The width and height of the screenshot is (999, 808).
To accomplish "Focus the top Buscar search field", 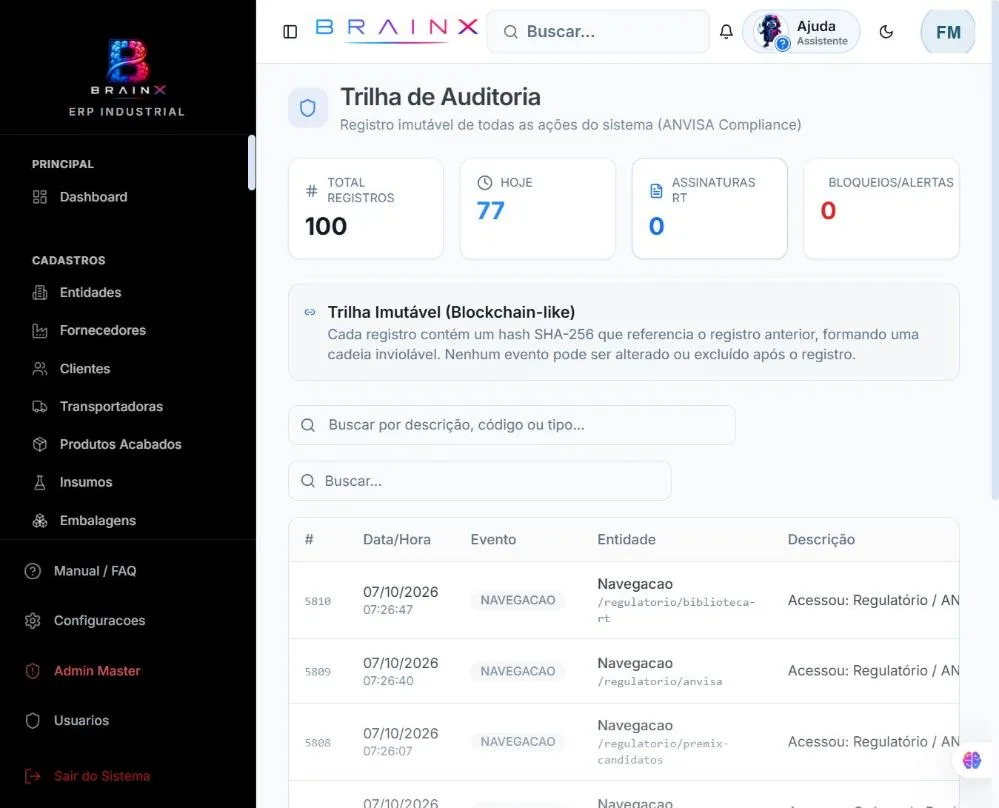I will (598, 32).
